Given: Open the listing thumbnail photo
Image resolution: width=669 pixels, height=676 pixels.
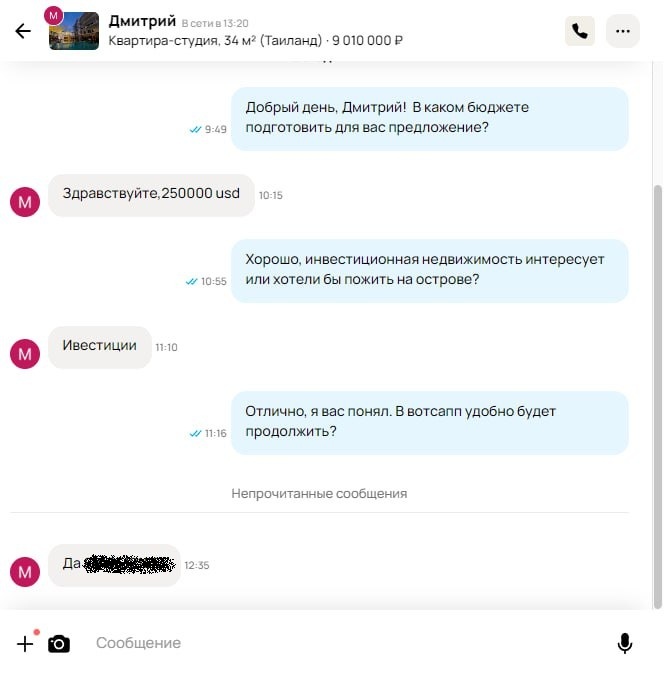Looking at the screenshot, I should pos(74,31).
